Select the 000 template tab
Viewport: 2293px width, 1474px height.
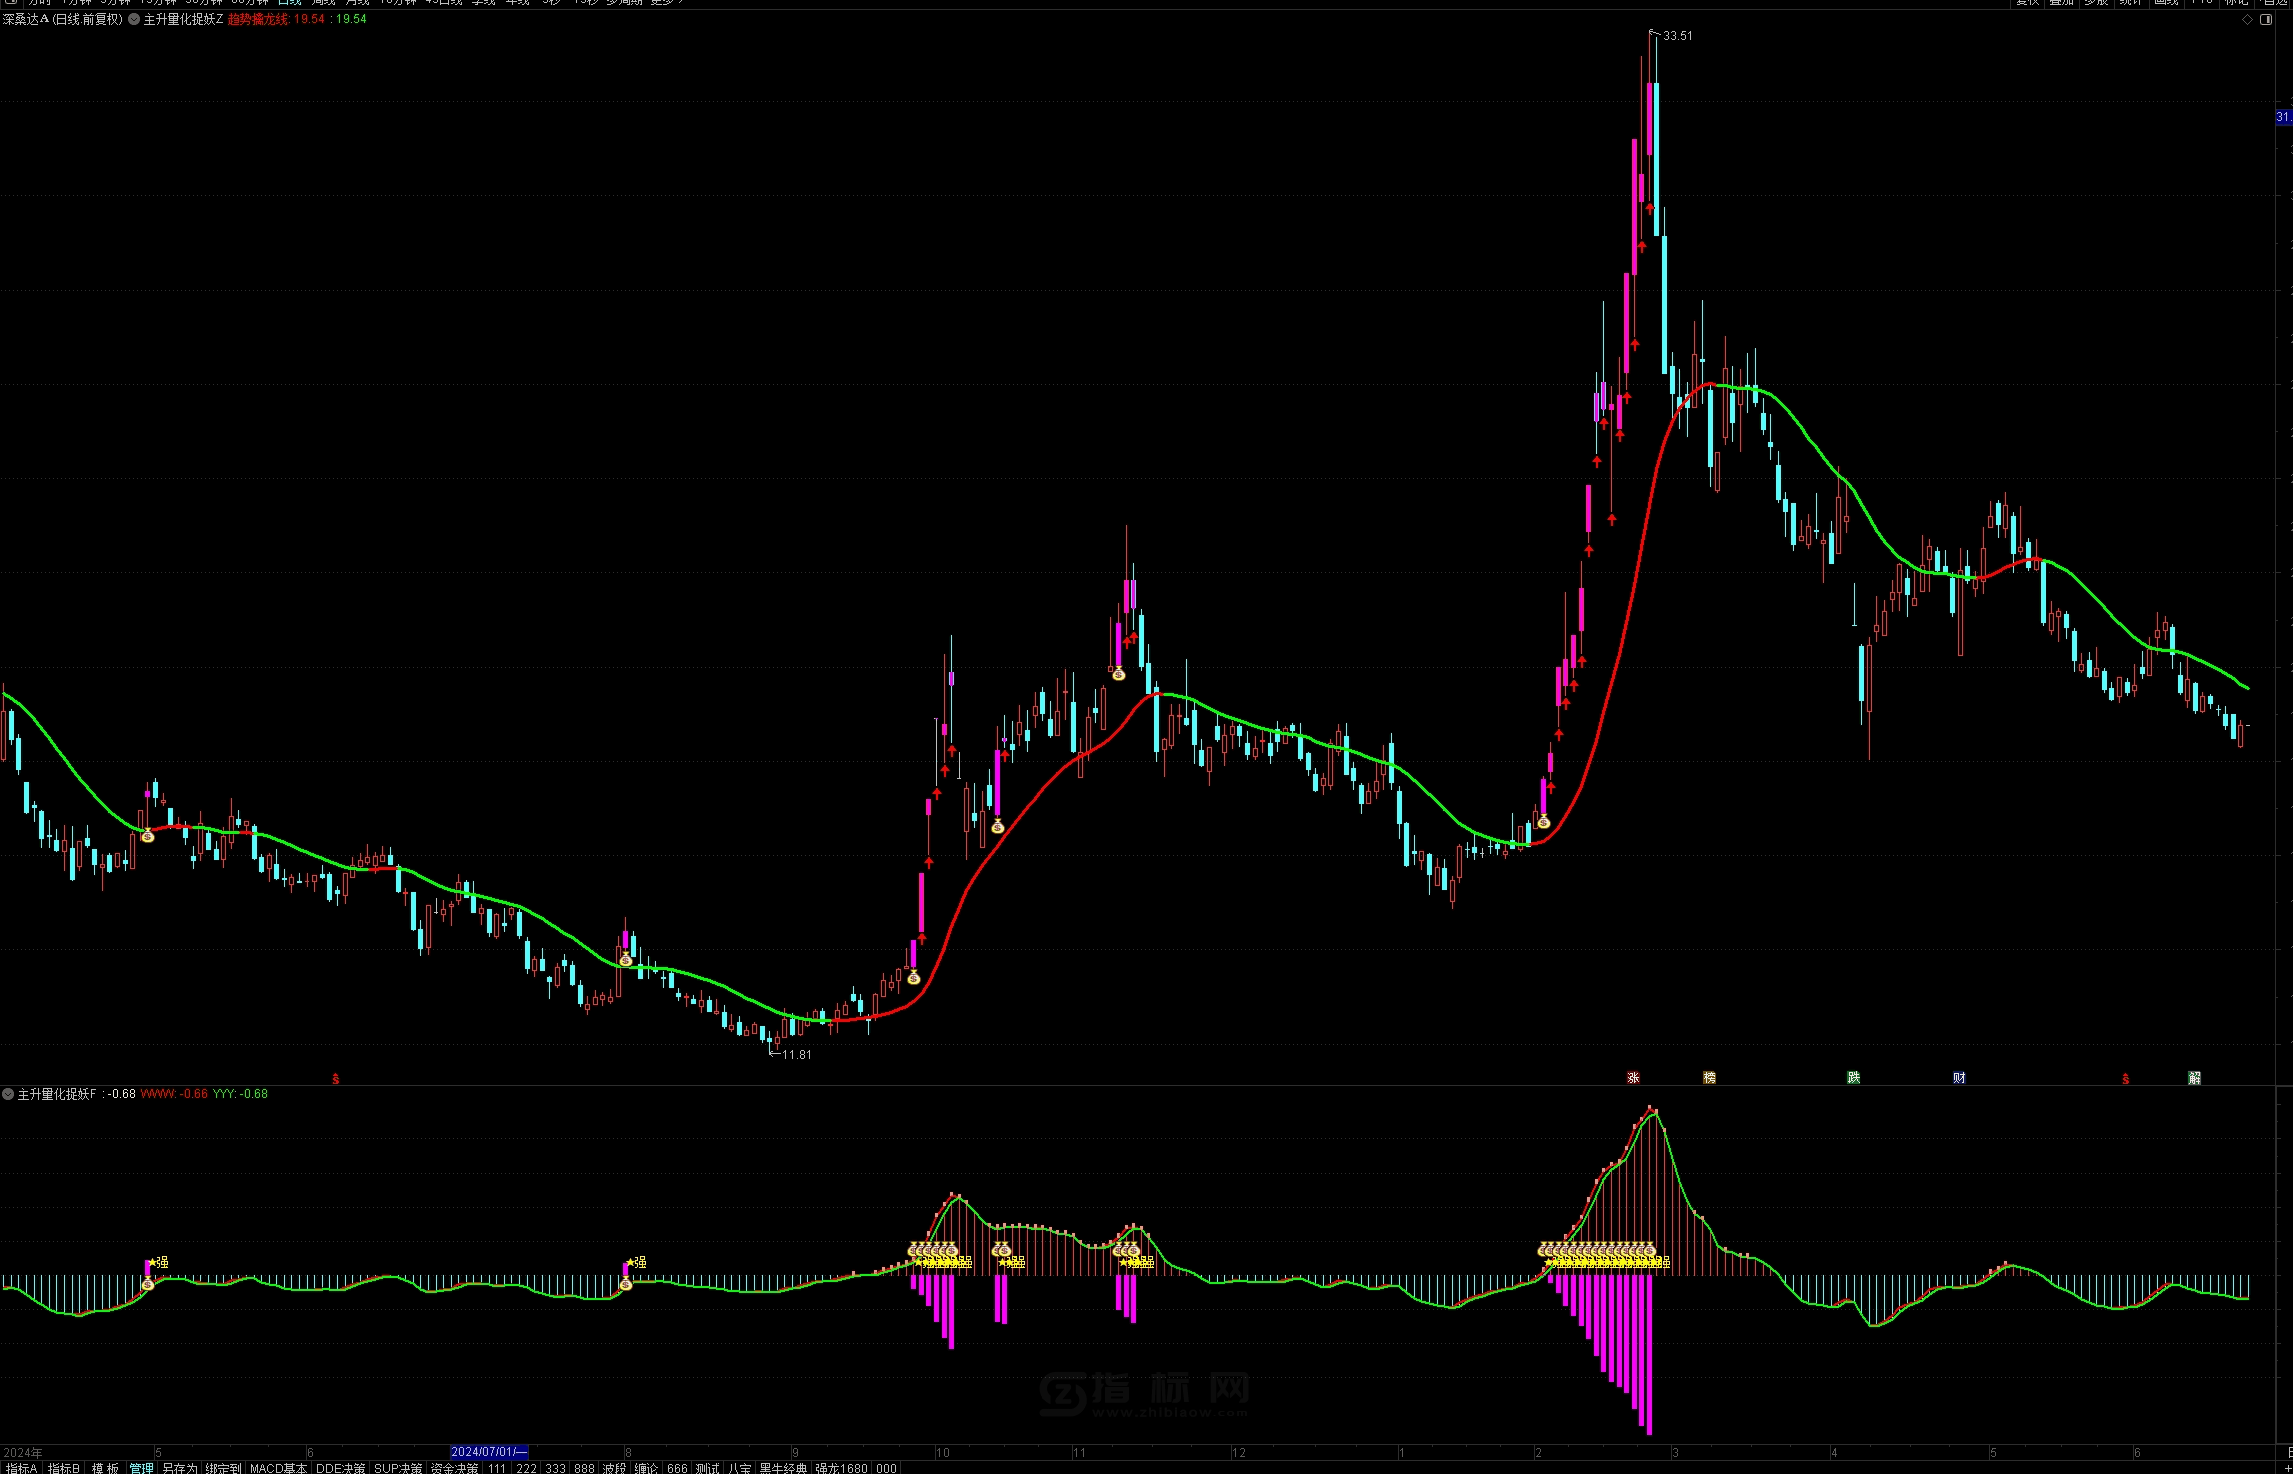[x=886, y=1468]
